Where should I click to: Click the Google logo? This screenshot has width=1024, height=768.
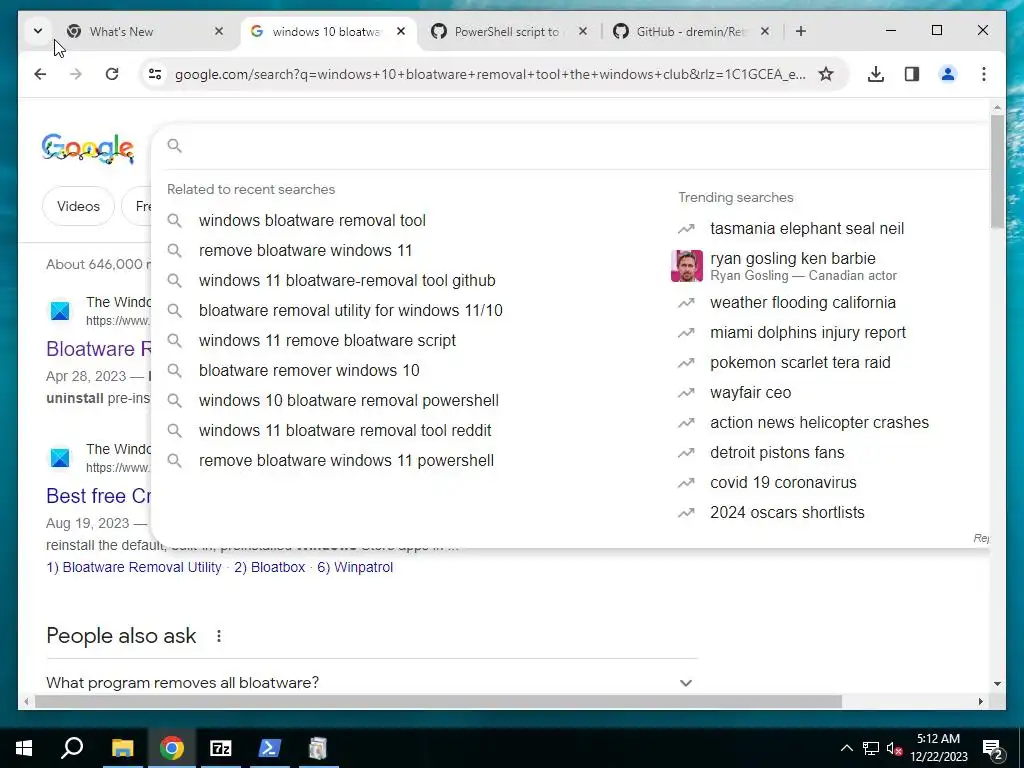(x=88, y=148)
